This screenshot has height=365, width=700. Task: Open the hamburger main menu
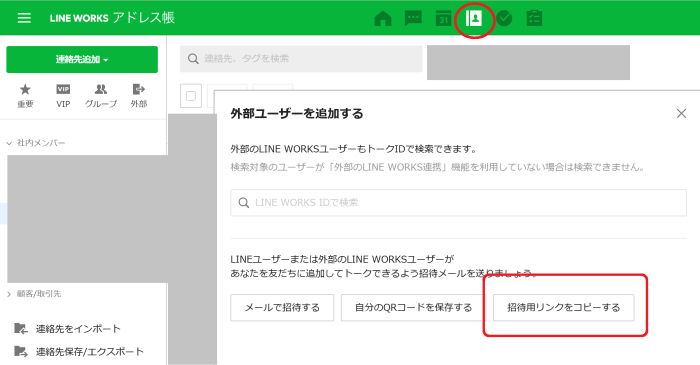pos(24,18)
